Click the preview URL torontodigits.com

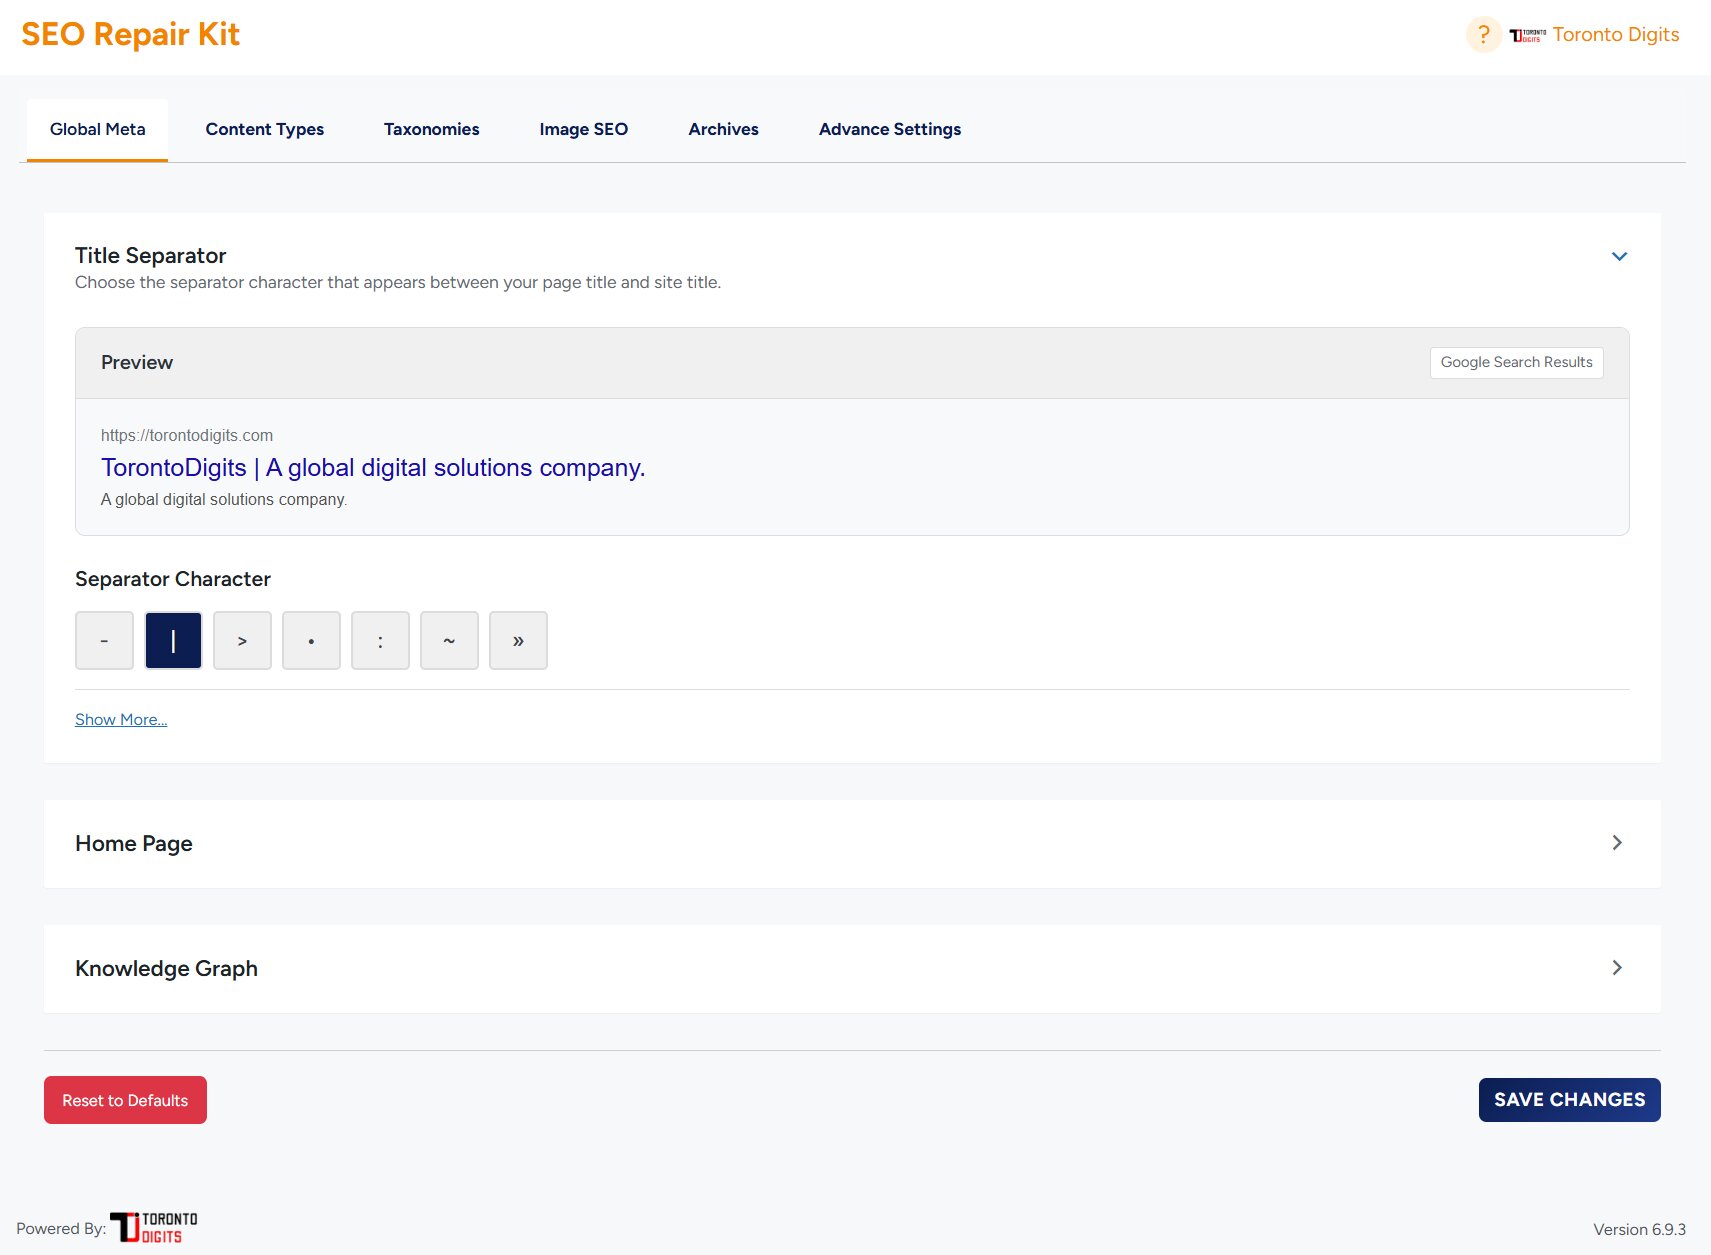pos(187,436)
